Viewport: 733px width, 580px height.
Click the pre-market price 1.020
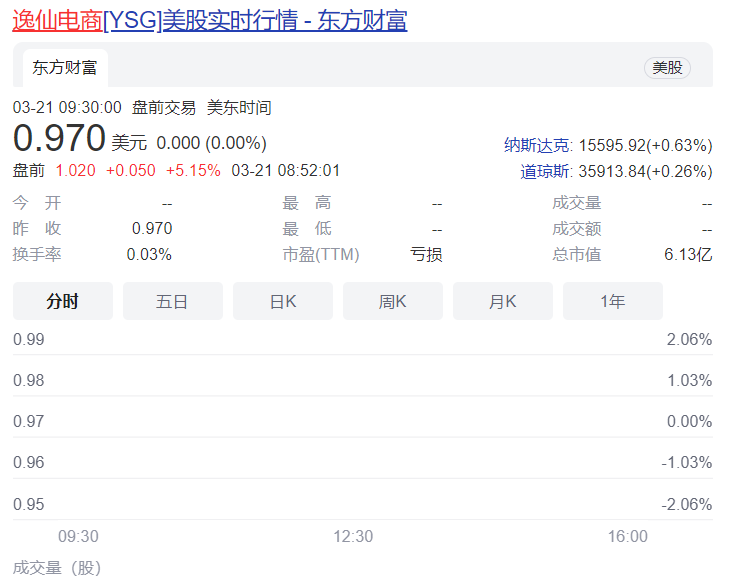(x=75, y=170)
